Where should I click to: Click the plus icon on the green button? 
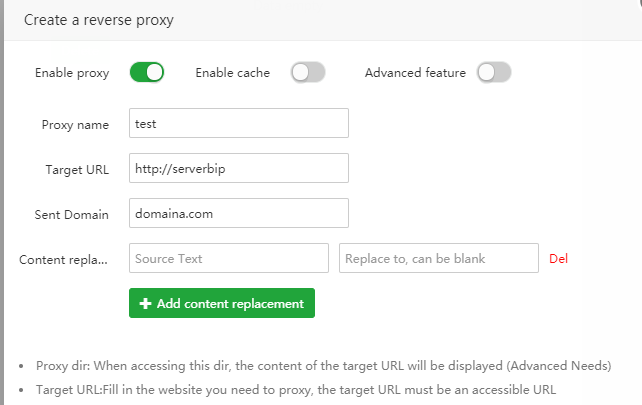(x=144, y=304)
